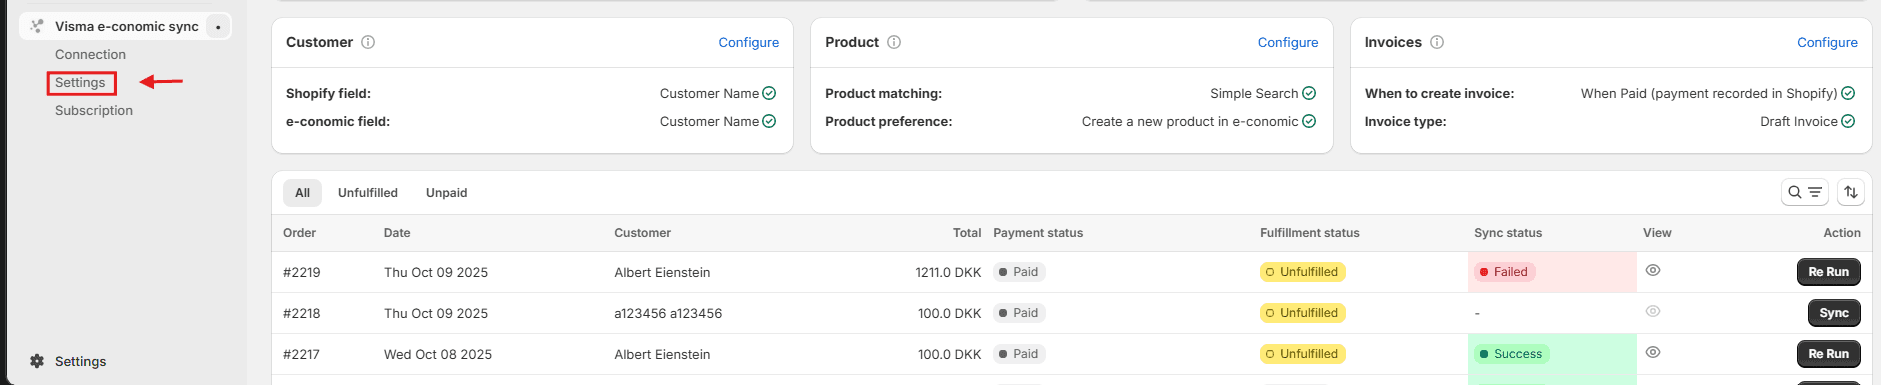Sync order #2218
Viewport: 1881px width, 385px height.
tap(1834, 313)
